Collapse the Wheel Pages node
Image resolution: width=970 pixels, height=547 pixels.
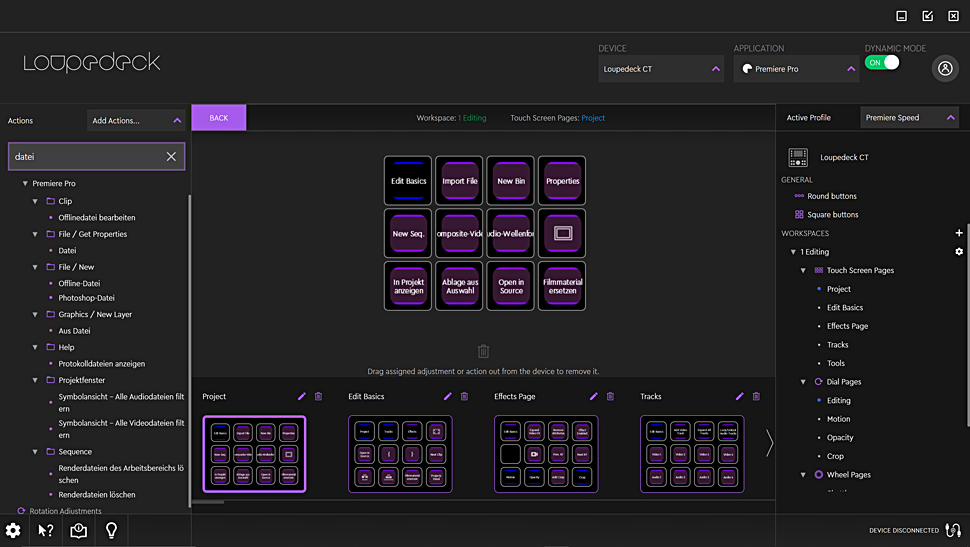tap(803, 475)
